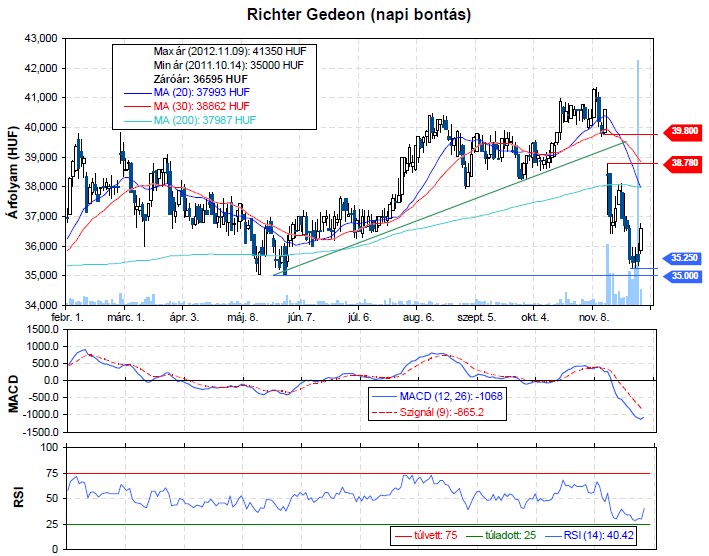This screenshot has width=709, height=556.
Task: Click the -1500.0 MACD axis label
Action: point(41,432)
